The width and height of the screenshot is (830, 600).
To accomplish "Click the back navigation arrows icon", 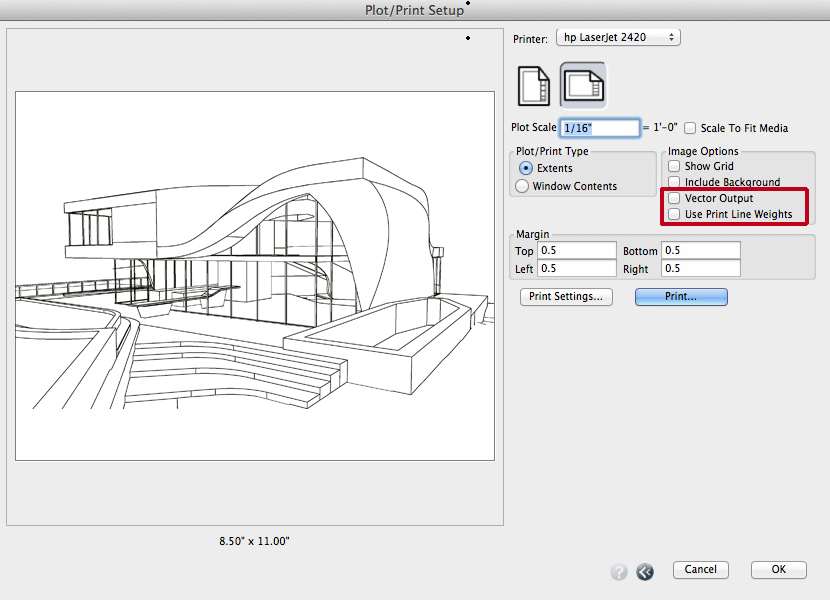I will [x=645, y=571].
